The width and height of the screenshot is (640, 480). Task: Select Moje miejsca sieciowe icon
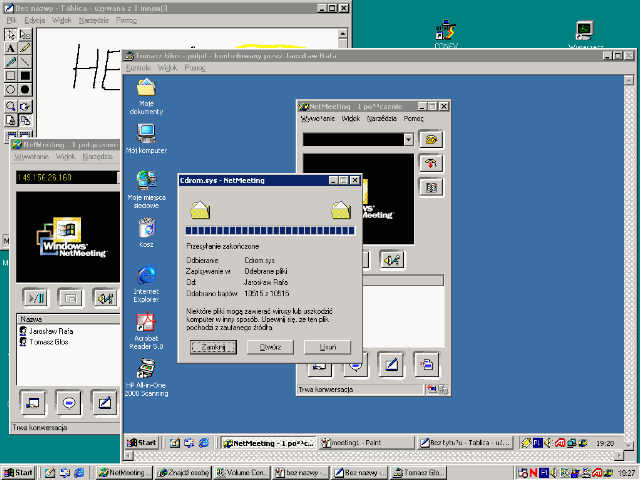(146, 190)
